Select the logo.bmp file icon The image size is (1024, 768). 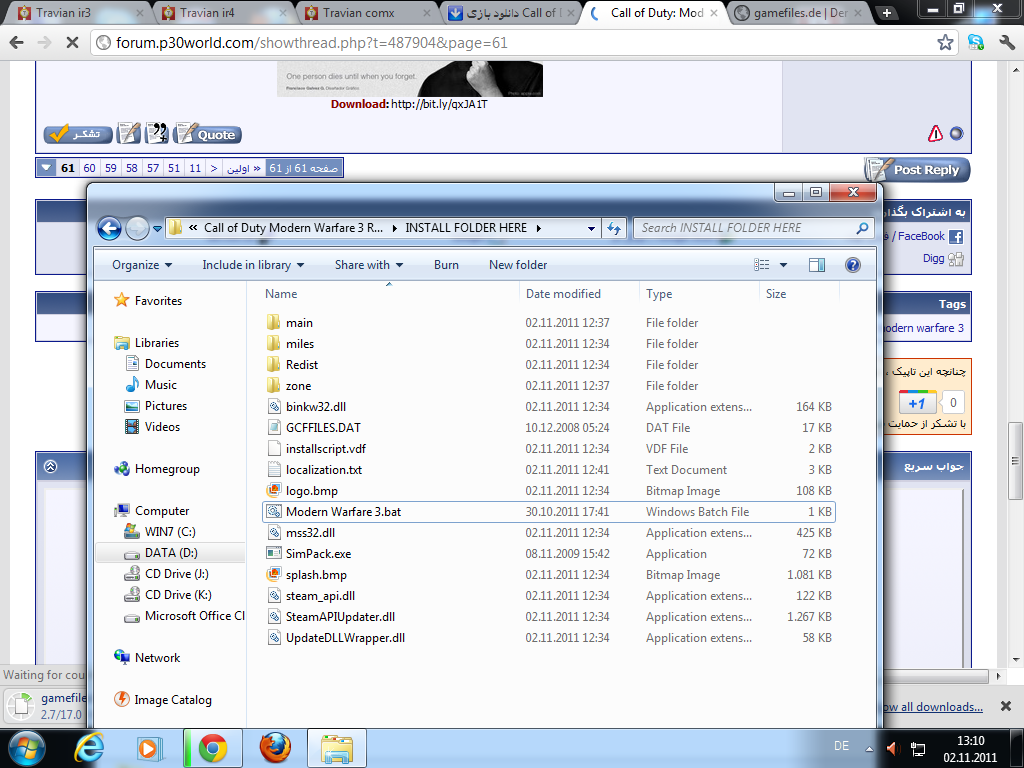pyautogui.click(x=274, y=490)
